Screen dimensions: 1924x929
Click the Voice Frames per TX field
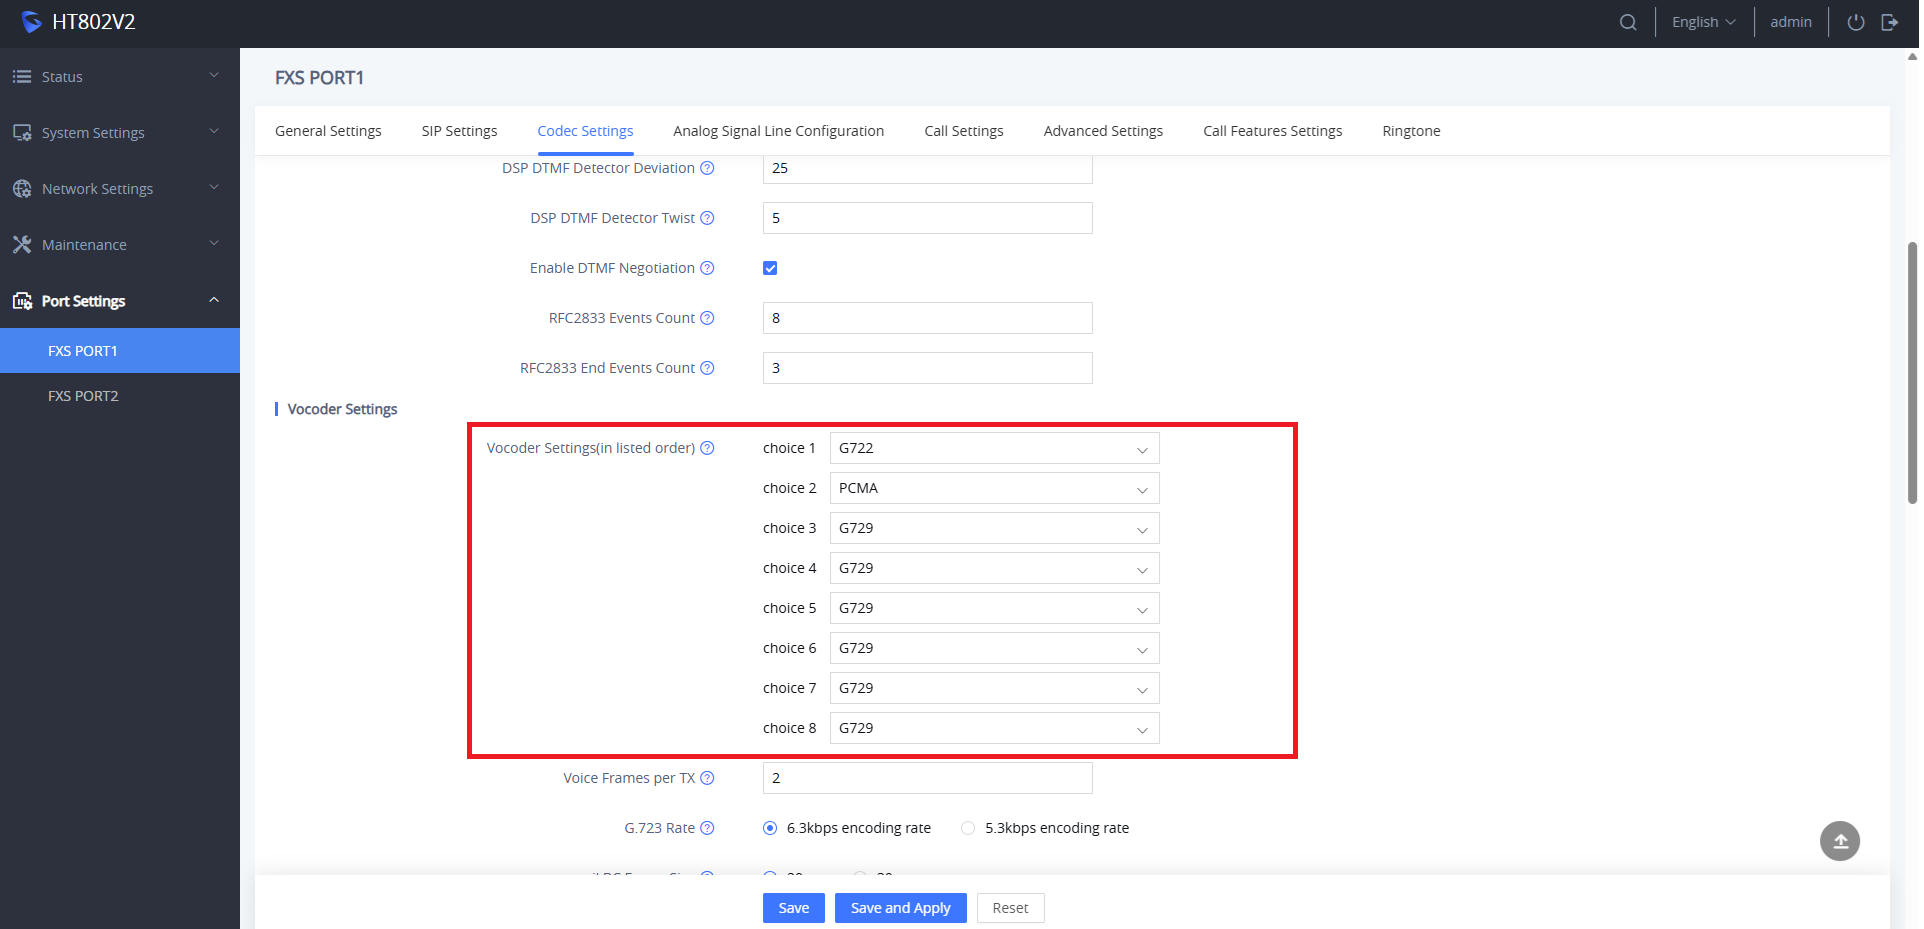927,778
